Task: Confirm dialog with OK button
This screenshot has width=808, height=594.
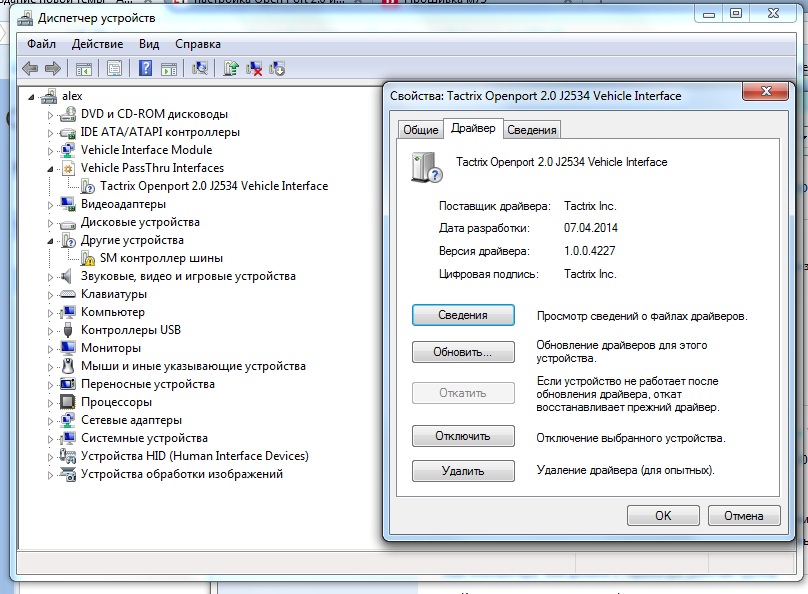Action: (663, 516)
